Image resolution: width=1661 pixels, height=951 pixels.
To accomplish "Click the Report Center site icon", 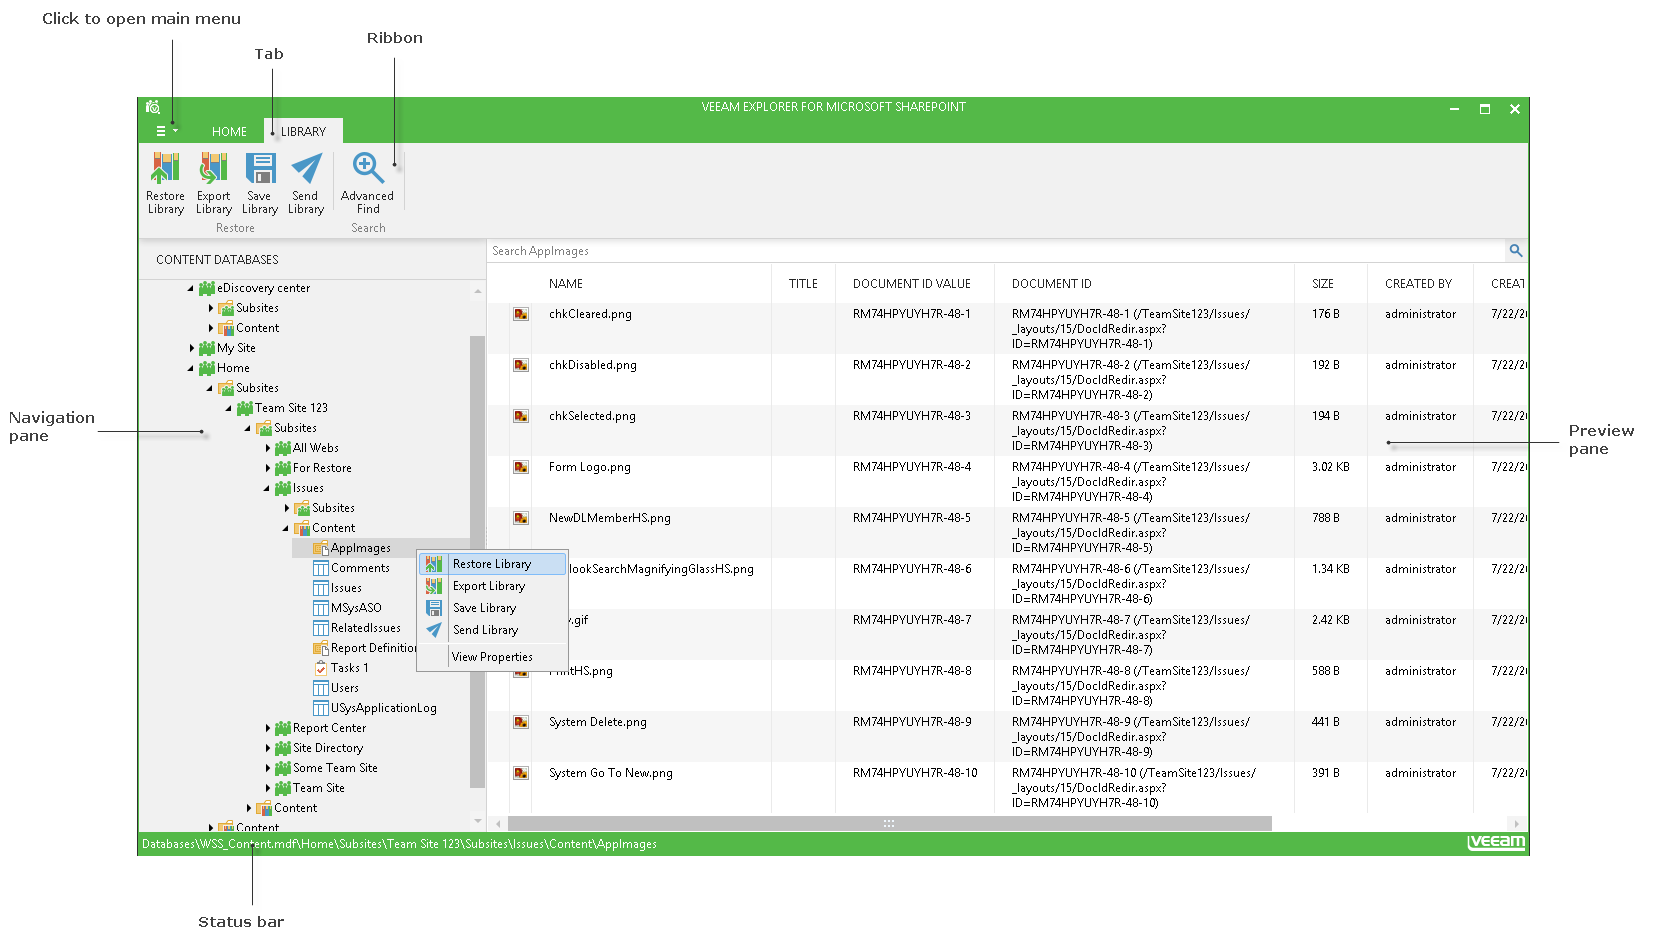I will coord(283,728).
